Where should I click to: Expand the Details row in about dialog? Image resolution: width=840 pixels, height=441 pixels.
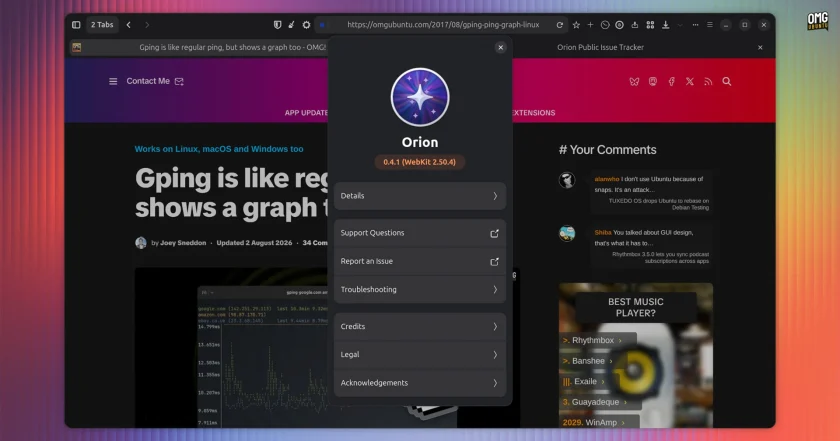[x=420, y=196]
